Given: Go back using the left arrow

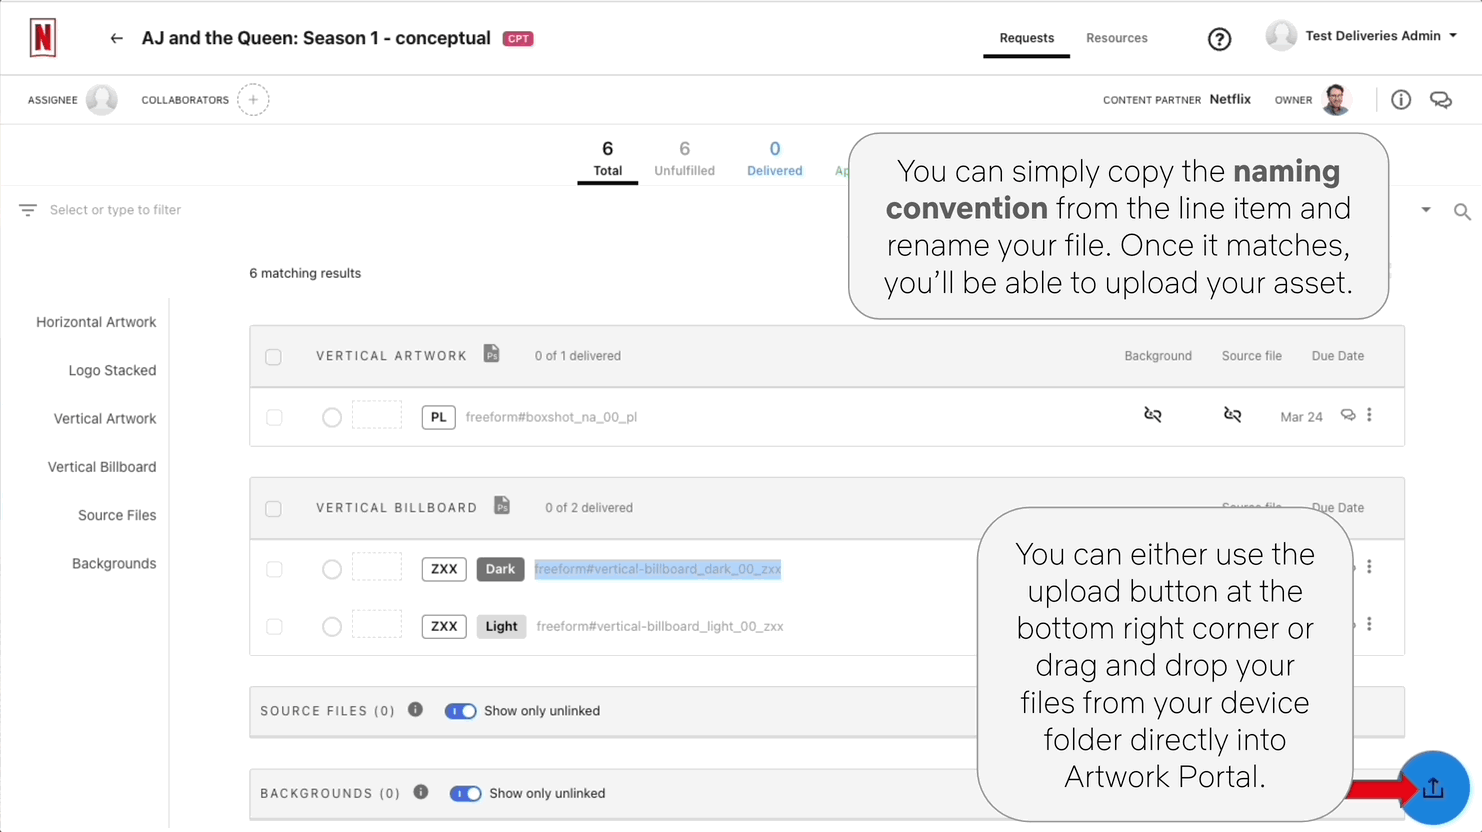Looking at the screenshot, I should pyautogui.click(x=116, y=39).
